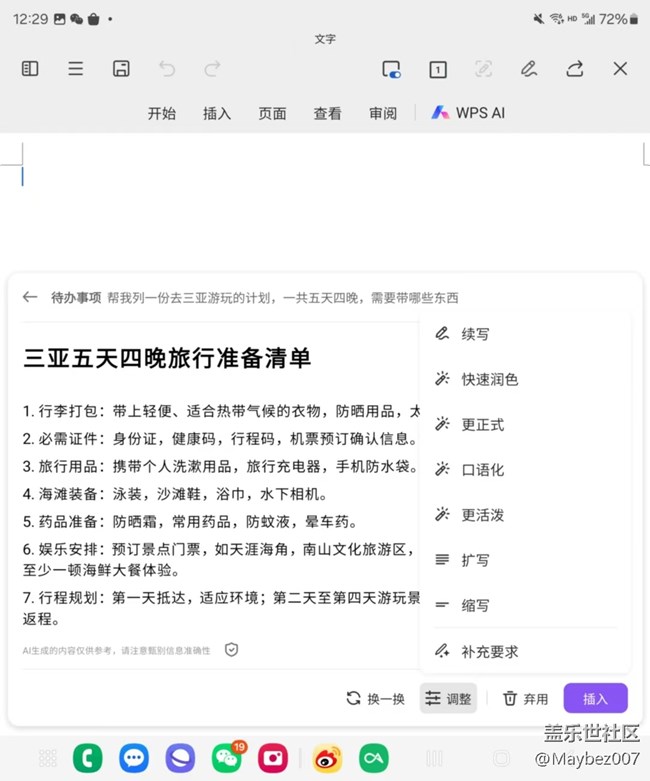Screen dimensions: 650x781
Task: Go back with the arrow beside 待办事项
Action: [30, 297]
